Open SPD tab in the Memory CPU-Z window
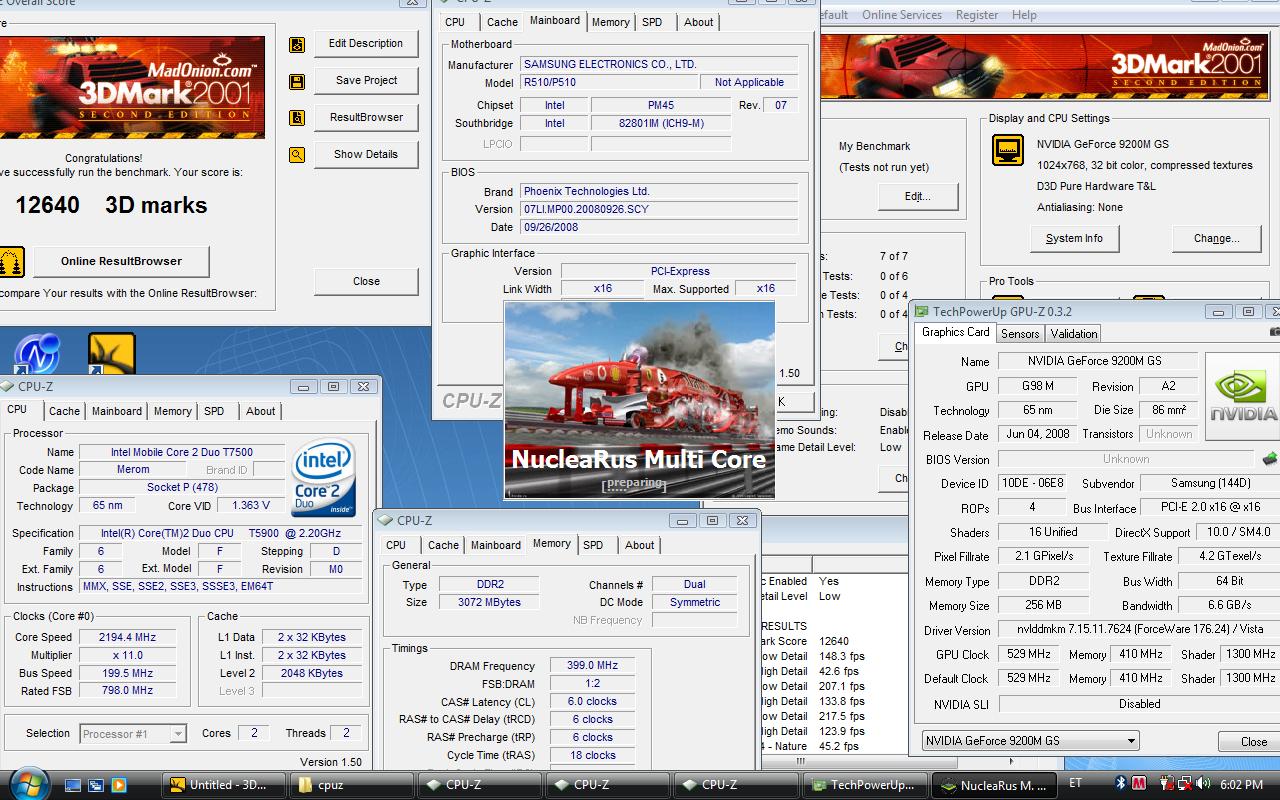The height and width of the screenshot is (800, 1280). 593,545
